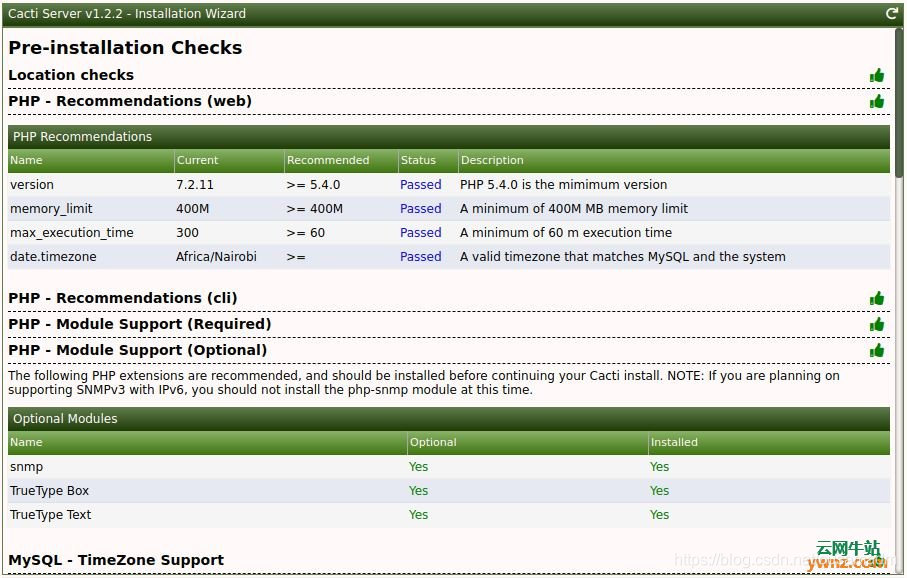Select the version row name cell
The width and height of the screenshot is (907, 578).
click(x=32, y=185)
